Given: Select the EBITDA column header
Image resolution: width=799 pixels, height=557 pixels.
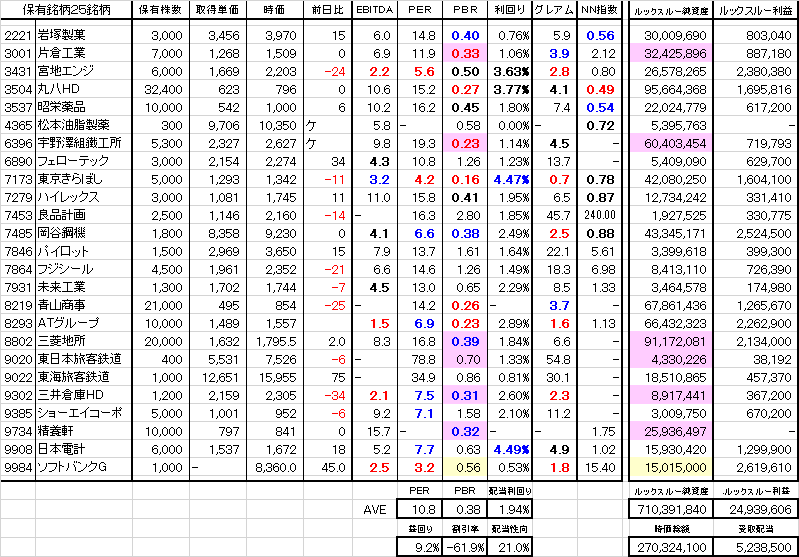Looking at the screenshot, I should tap(375, 10).
